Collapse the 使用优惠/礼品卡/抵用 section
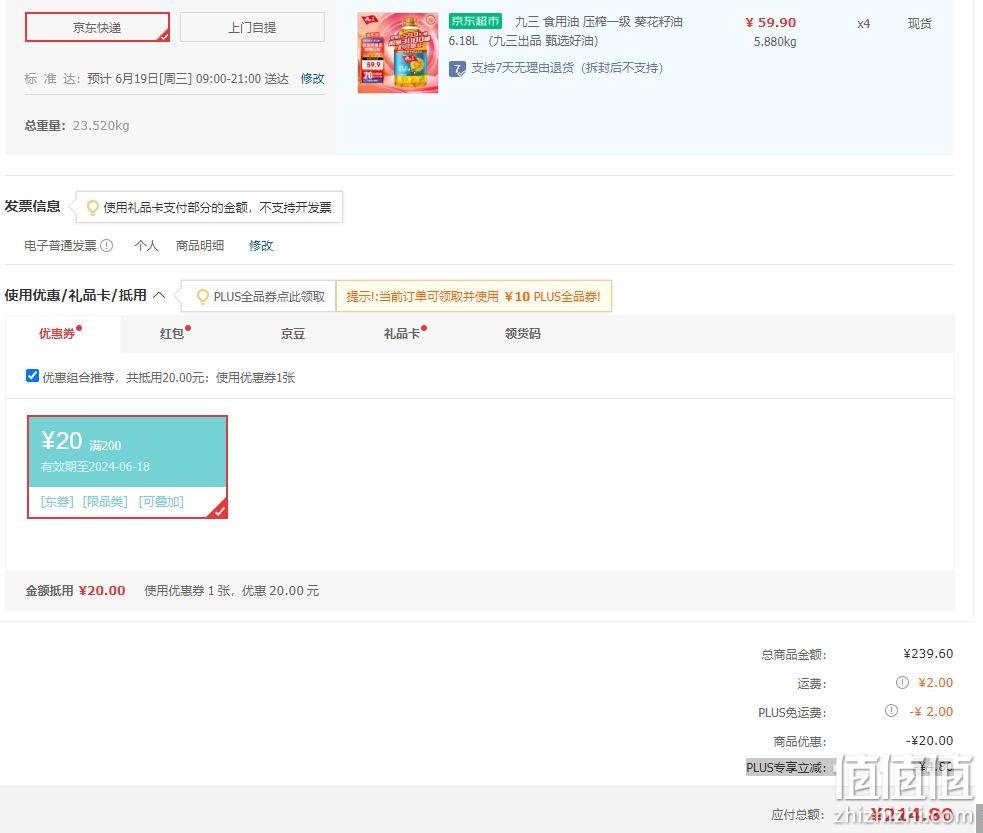 [159, 295]
